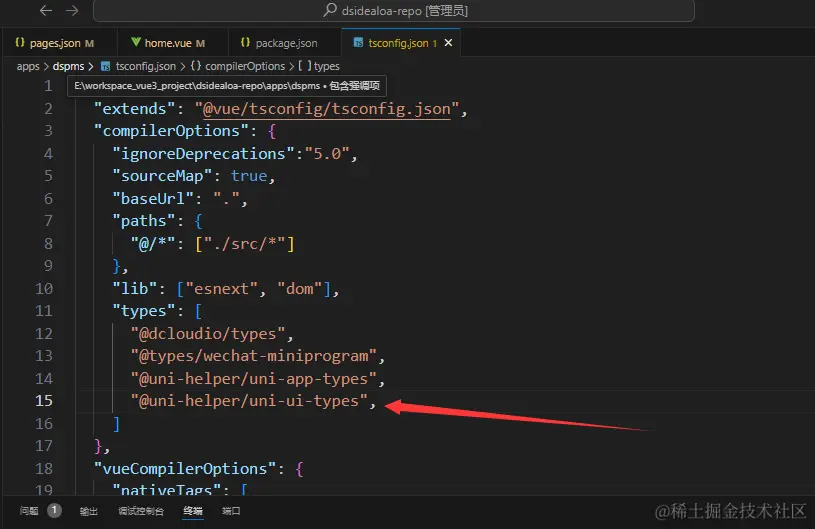The height and width of the screenshot is (529, 815).
Task: Click the "nativeTags" key text
Action: (166, 490)
